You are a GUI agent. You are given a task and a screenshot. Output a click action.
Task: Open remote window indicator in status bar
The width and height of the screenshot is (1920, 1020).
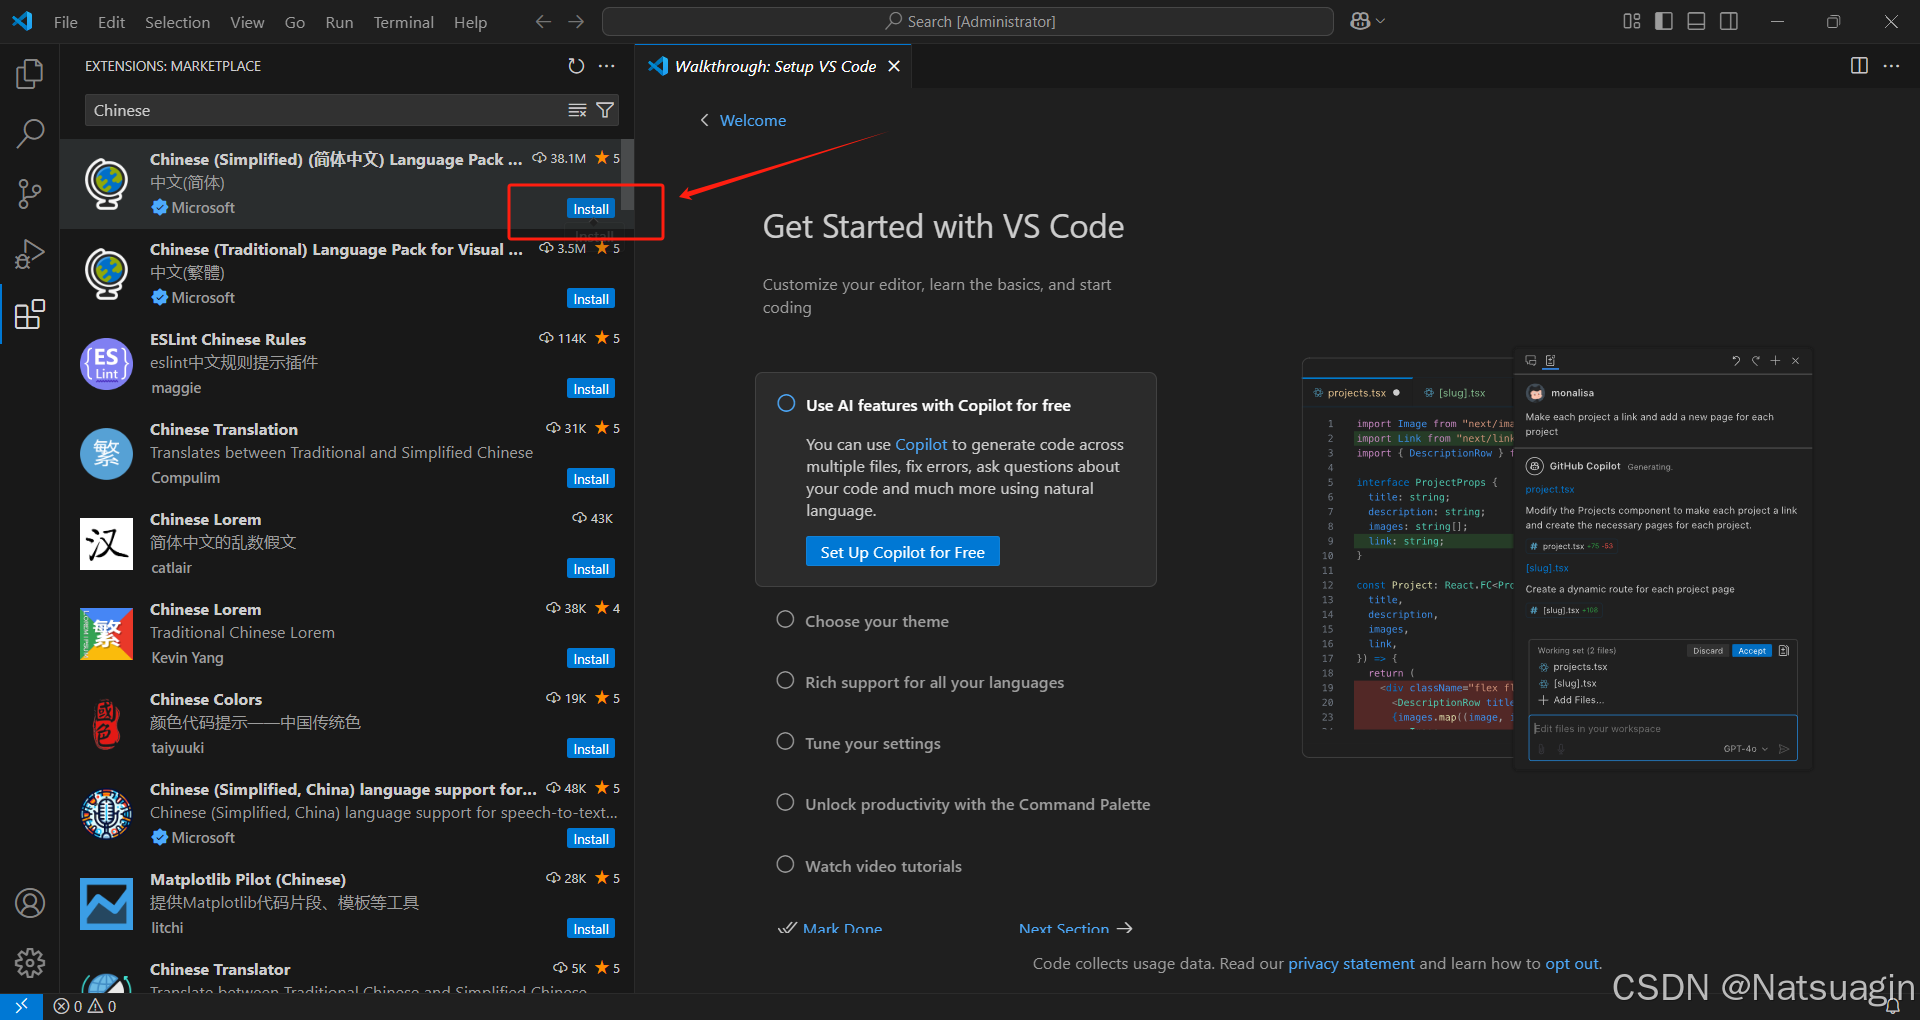point(21,1006)
